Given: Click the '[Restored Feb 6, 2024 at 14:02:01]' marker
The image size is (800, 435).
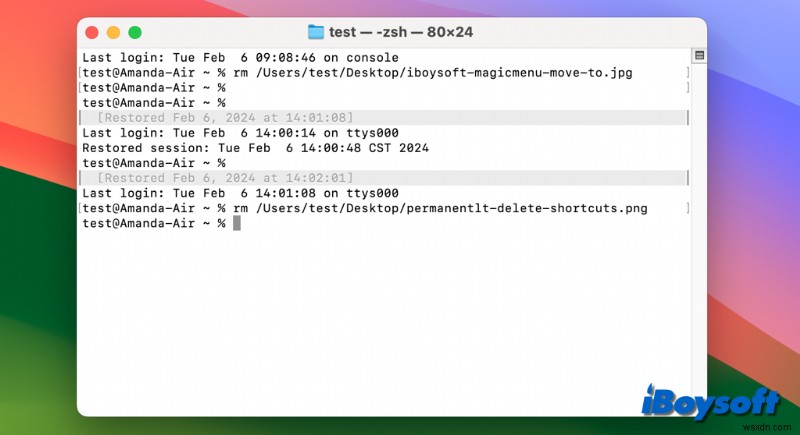Looking at the screenshot, I should 225,178.
